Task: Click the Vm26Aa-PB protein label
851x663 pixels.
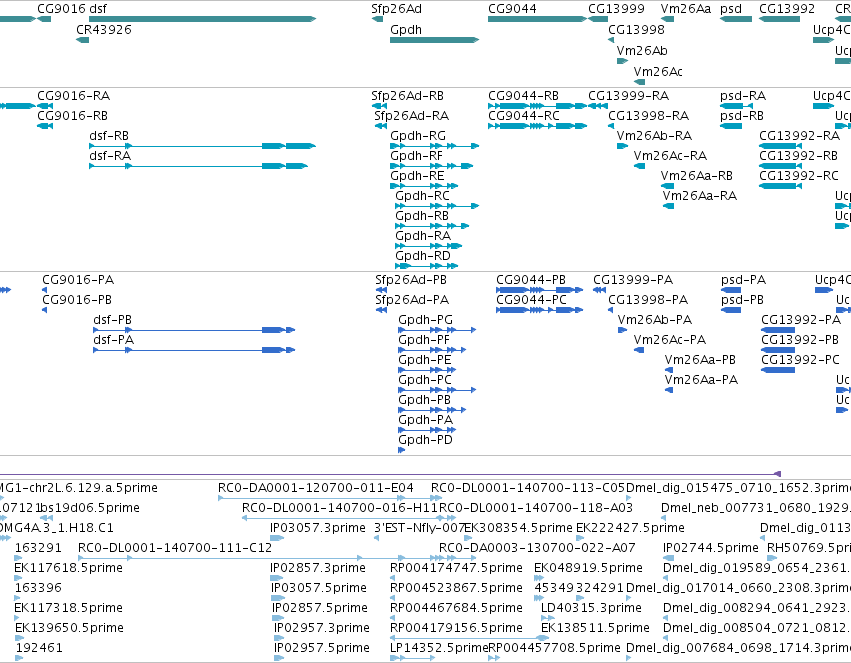Action: (x=700, y=360)
